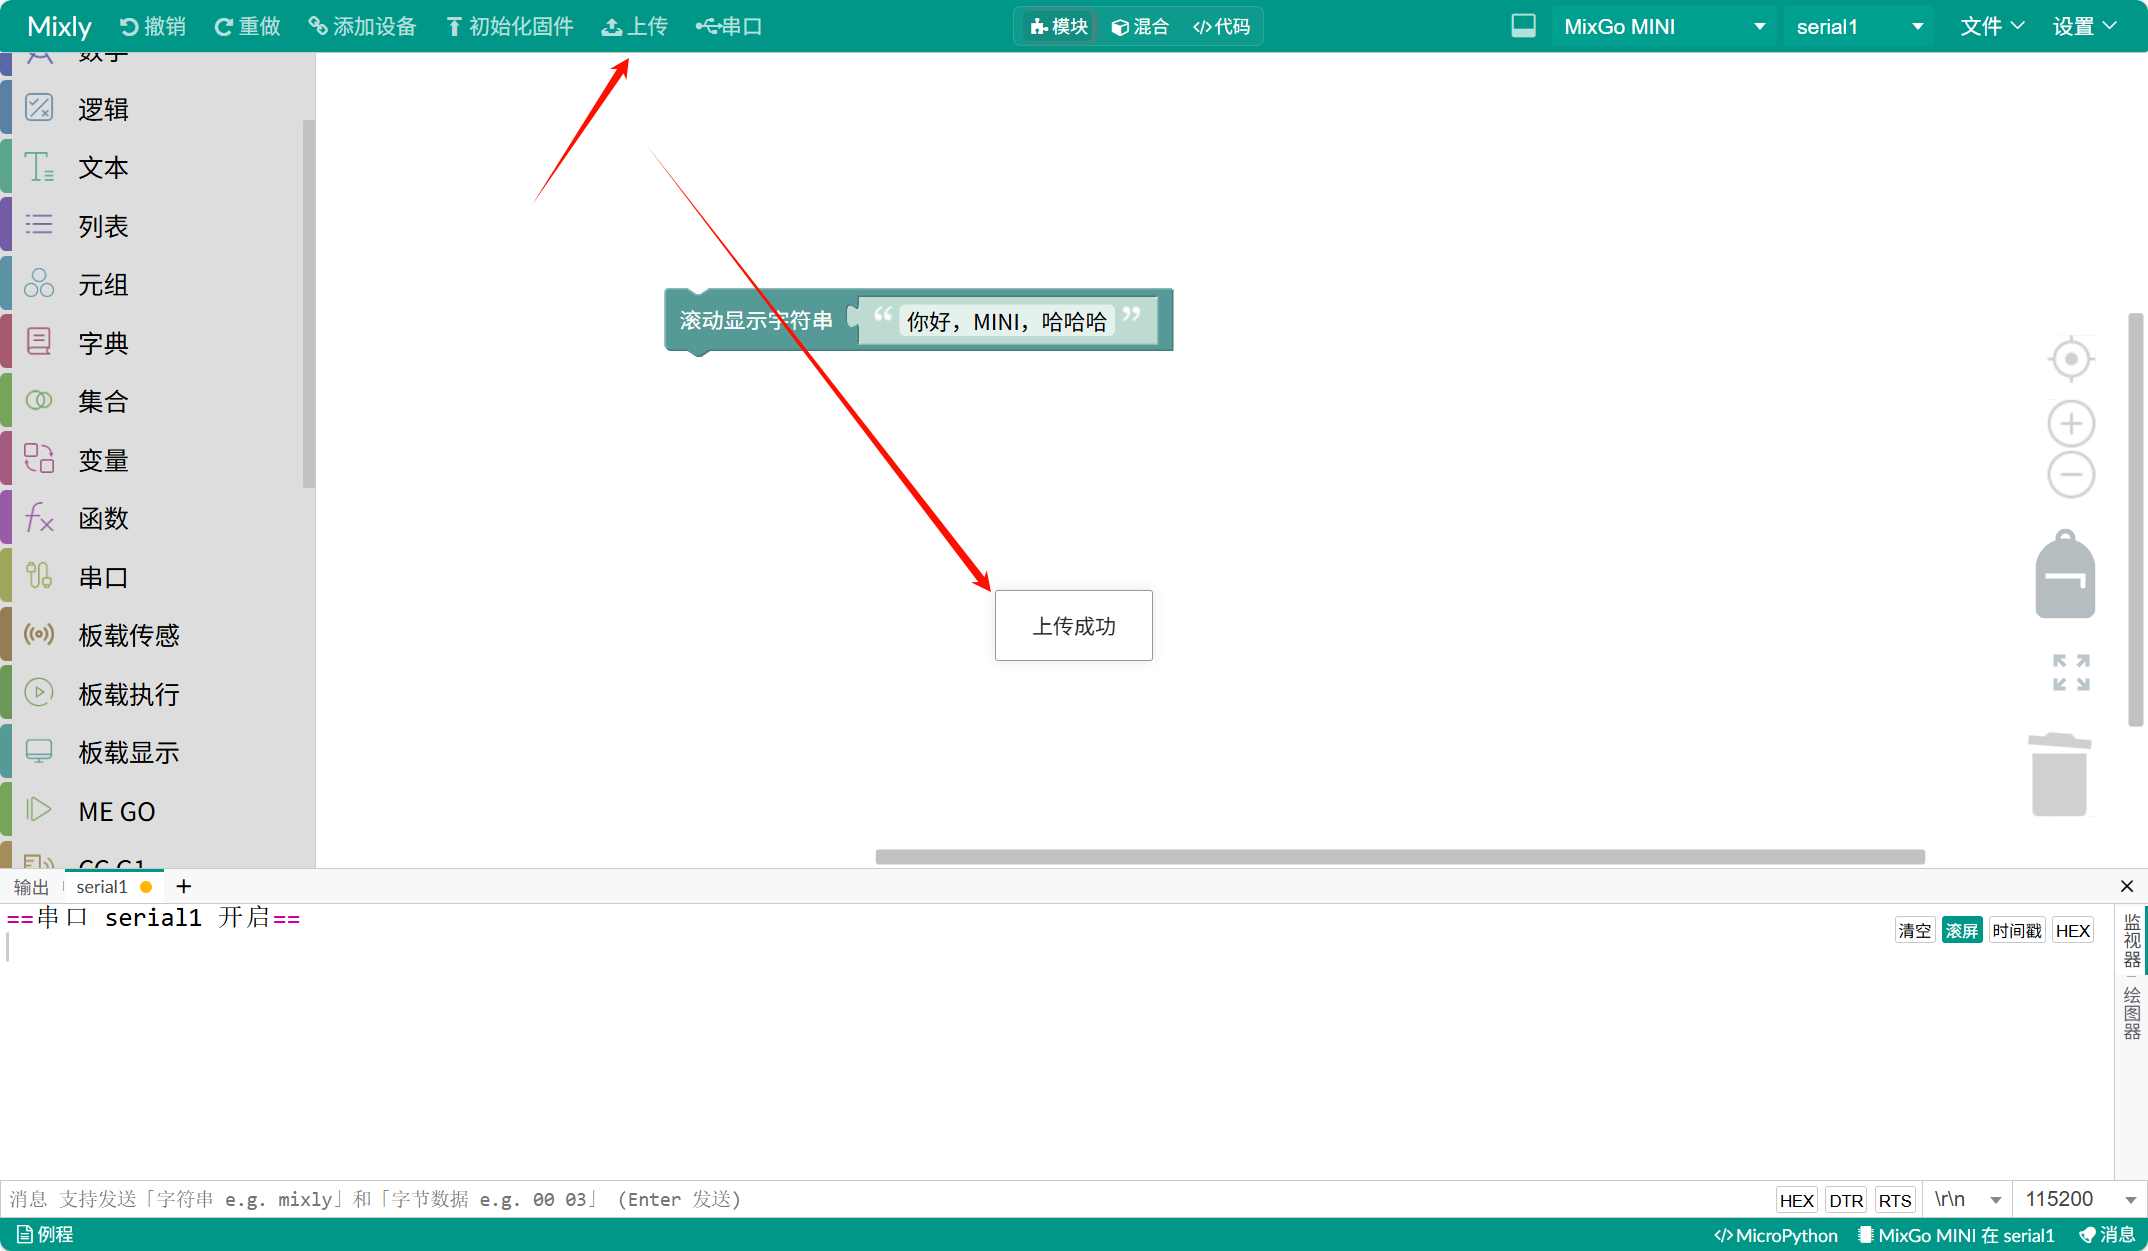Zoom out with the minus circle icon
Viewport: 2148px width, 1251px height.
pyautogui.click(x=2071, y=474)
